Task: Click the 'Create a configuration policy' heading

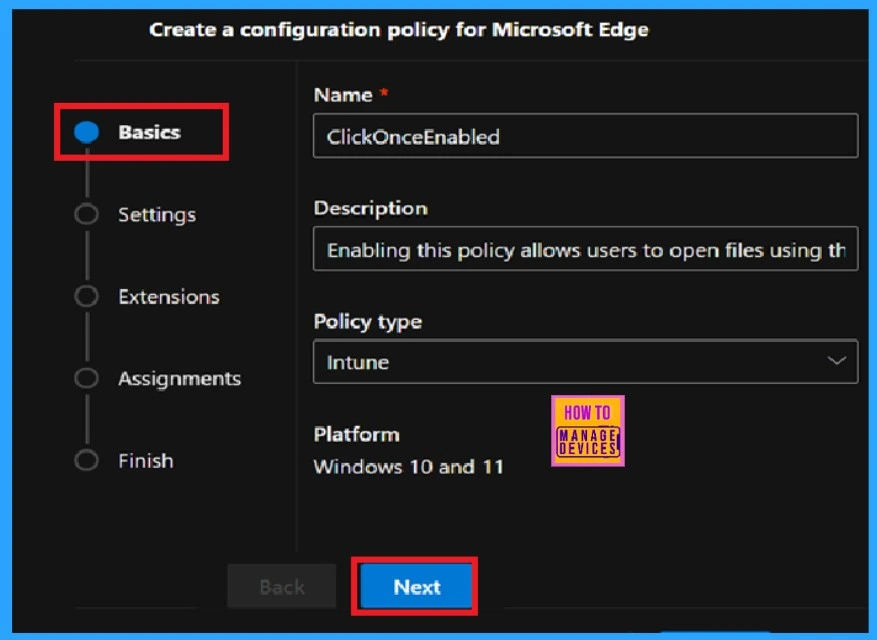Action: click(x=399, y=30)
